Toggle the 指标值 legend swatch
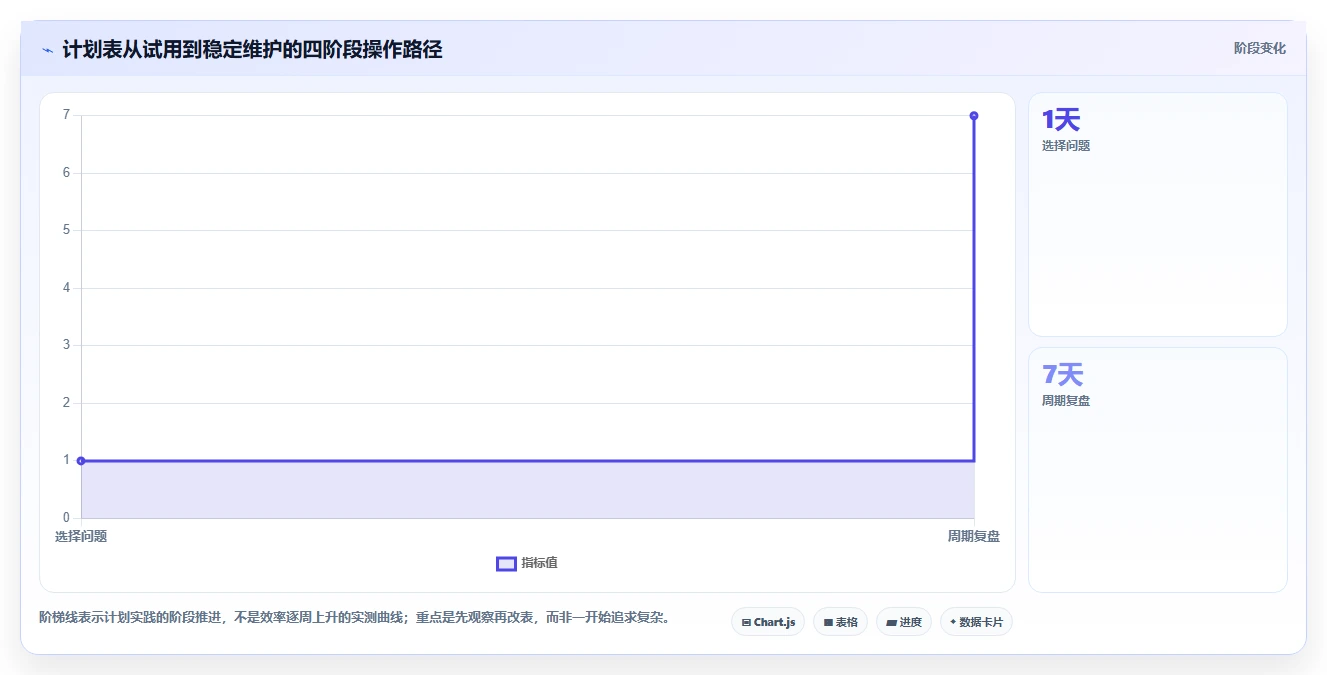Viewport: 1327px width, 675px height. click(x=506, y=563)
